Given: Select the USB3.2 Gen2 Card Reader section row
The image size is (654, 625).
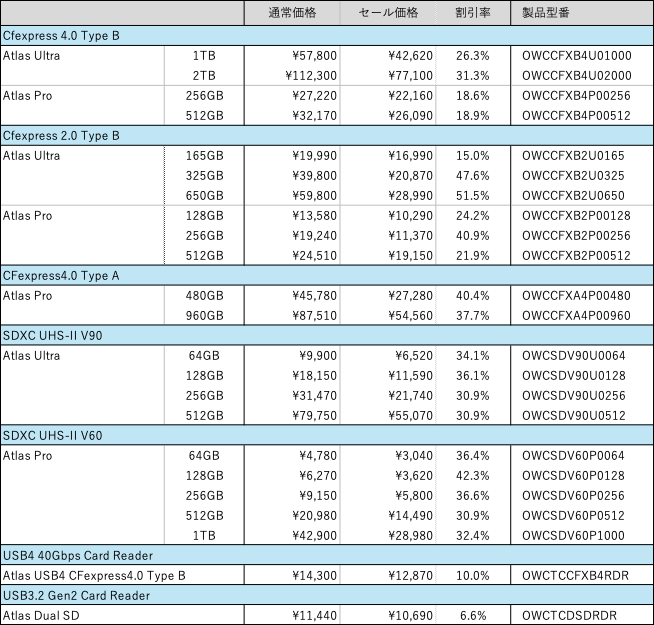Looking at the screenshot, I should [x=327, y=596].
